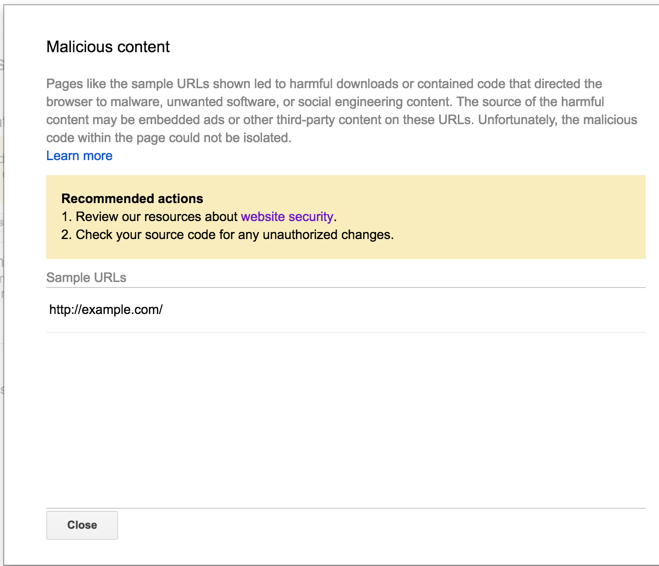This screenshot has width=659, height=566.
Task: Click the first line of the description paragraph
Action: click(x=324, y=84)
